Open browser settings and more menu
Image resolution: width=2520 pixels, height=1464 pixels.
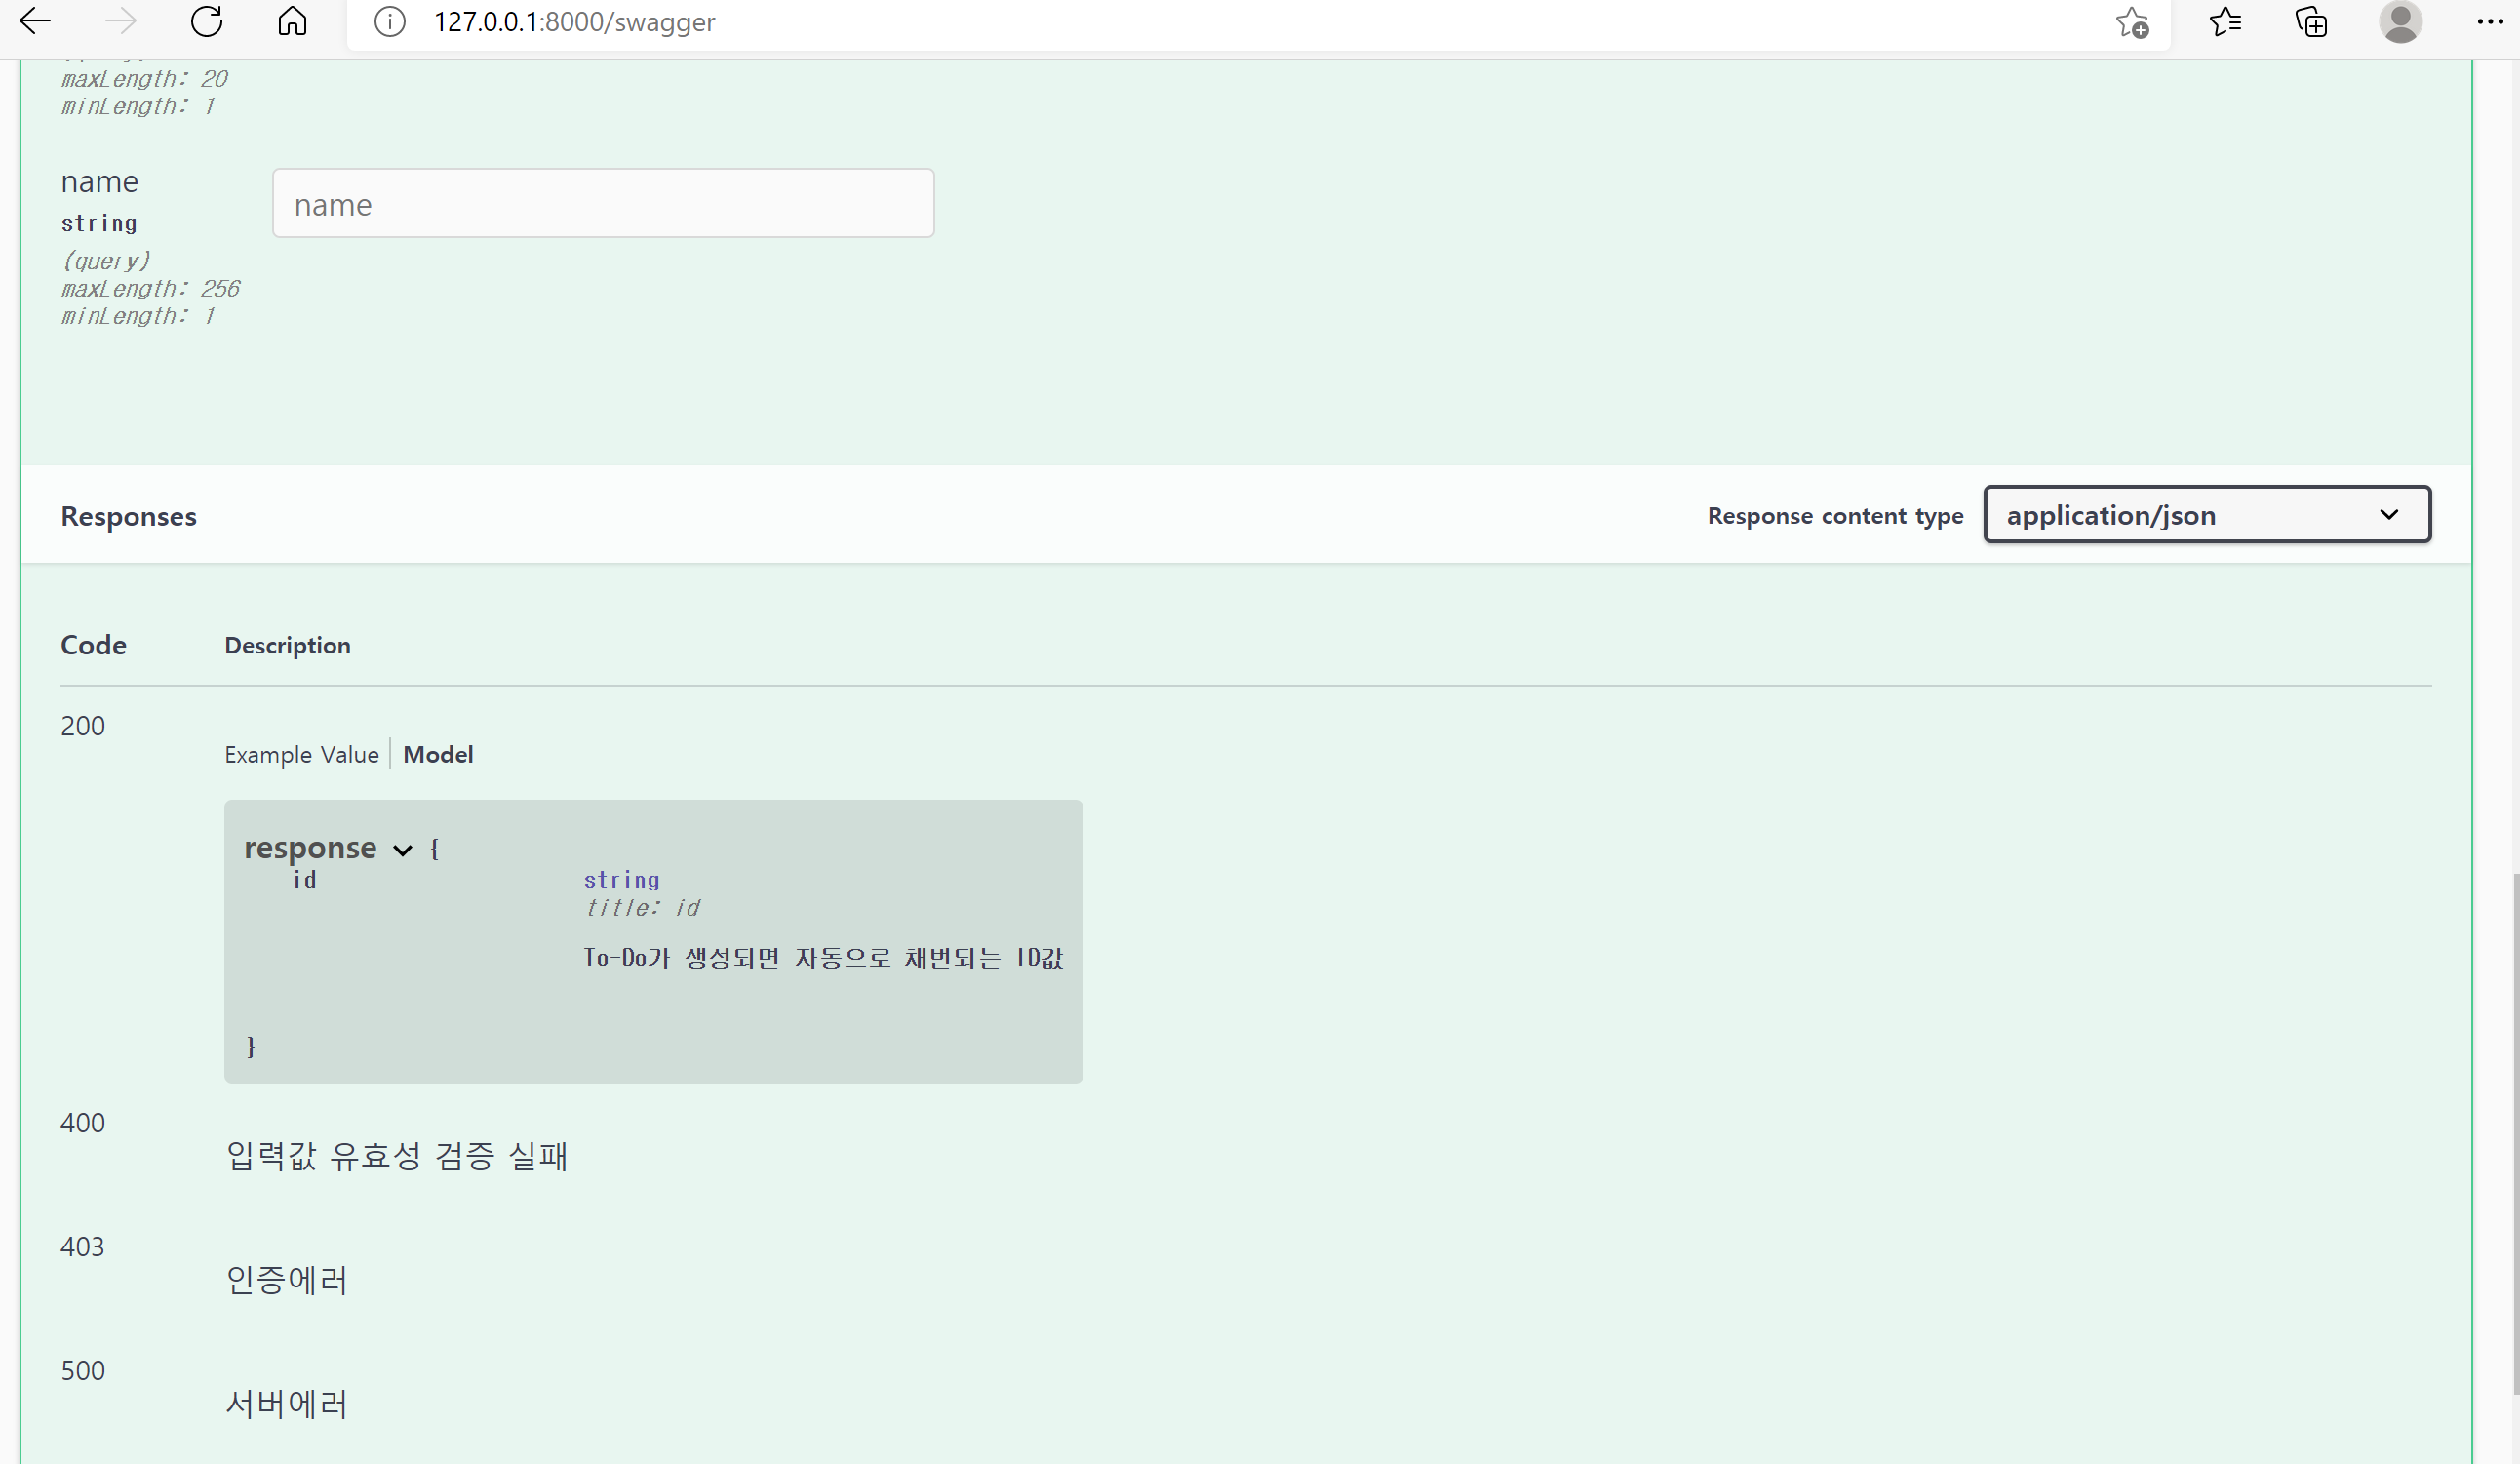pyautogui.click(x=2489, y=21)
